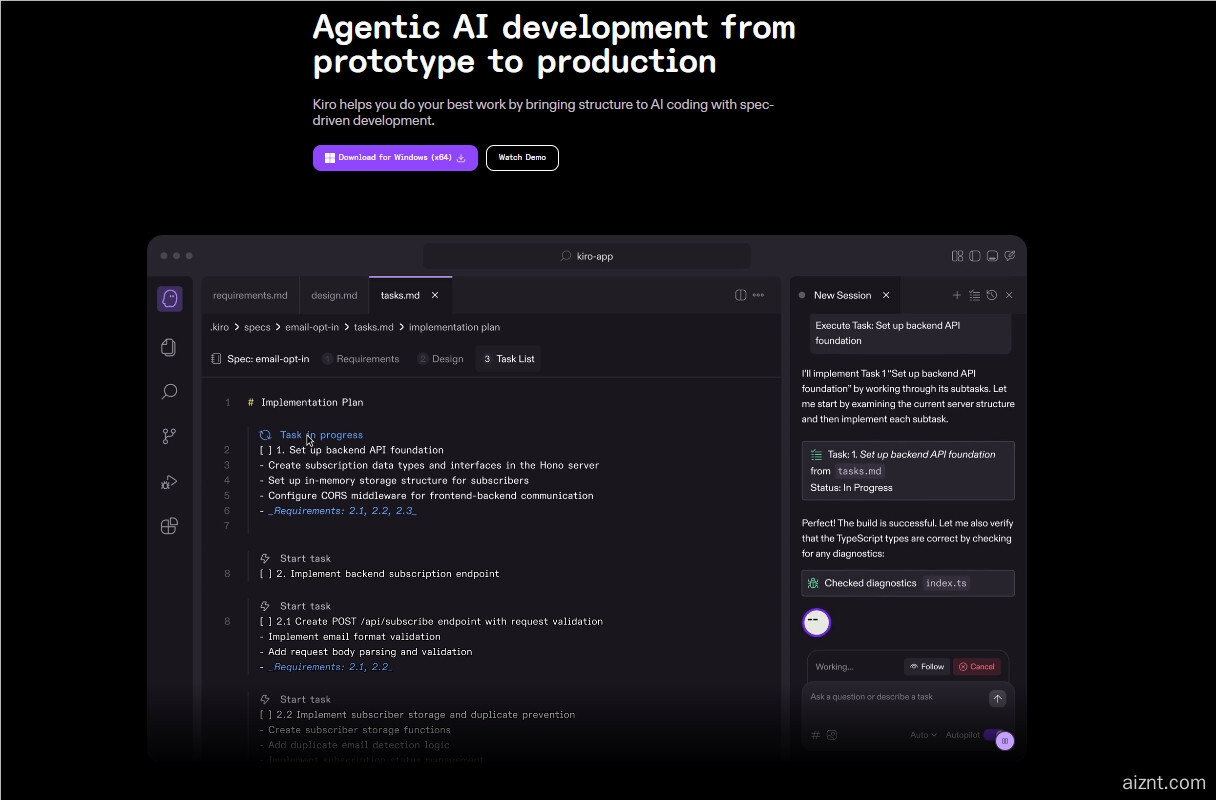Switch to the design.md tab
Viewport: 1216px width, 800px height.
334,295
